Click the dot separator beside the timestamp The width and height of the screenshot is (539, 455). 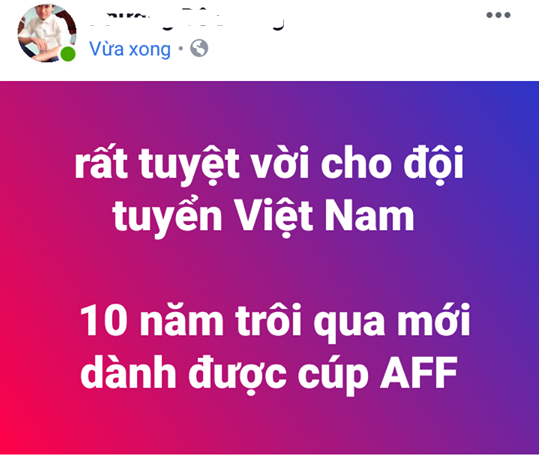(180, 48)
